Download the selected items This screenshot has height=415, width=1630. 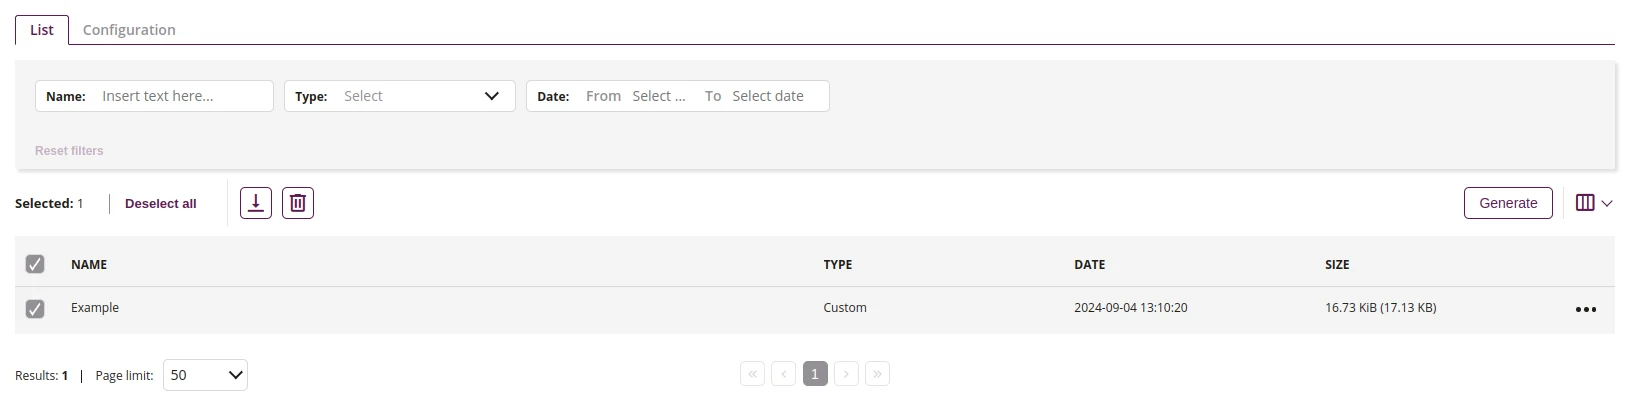256,203
